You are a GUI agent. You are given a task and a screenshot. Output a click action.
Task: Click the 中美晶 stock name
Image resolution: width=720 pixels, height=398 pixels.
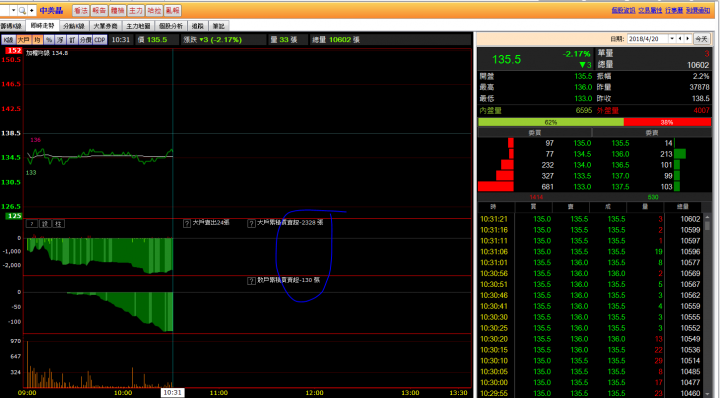pyautogui.click(x=51, y=10)
